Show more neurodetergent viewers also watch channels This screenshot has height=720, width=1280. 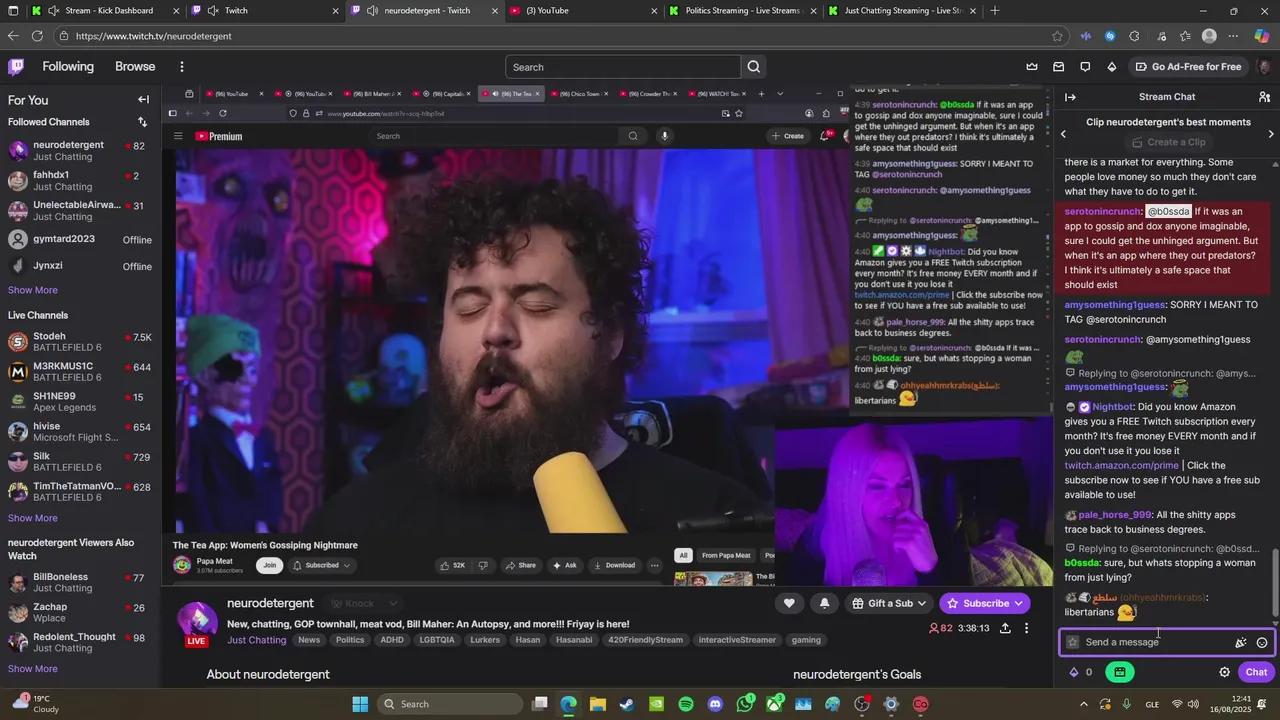point(33,669)
